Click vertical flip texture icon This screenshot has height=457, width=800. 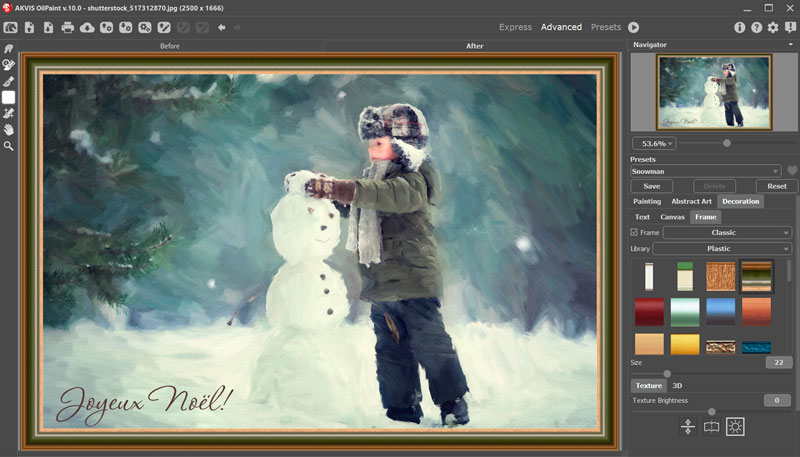(688, 426)
